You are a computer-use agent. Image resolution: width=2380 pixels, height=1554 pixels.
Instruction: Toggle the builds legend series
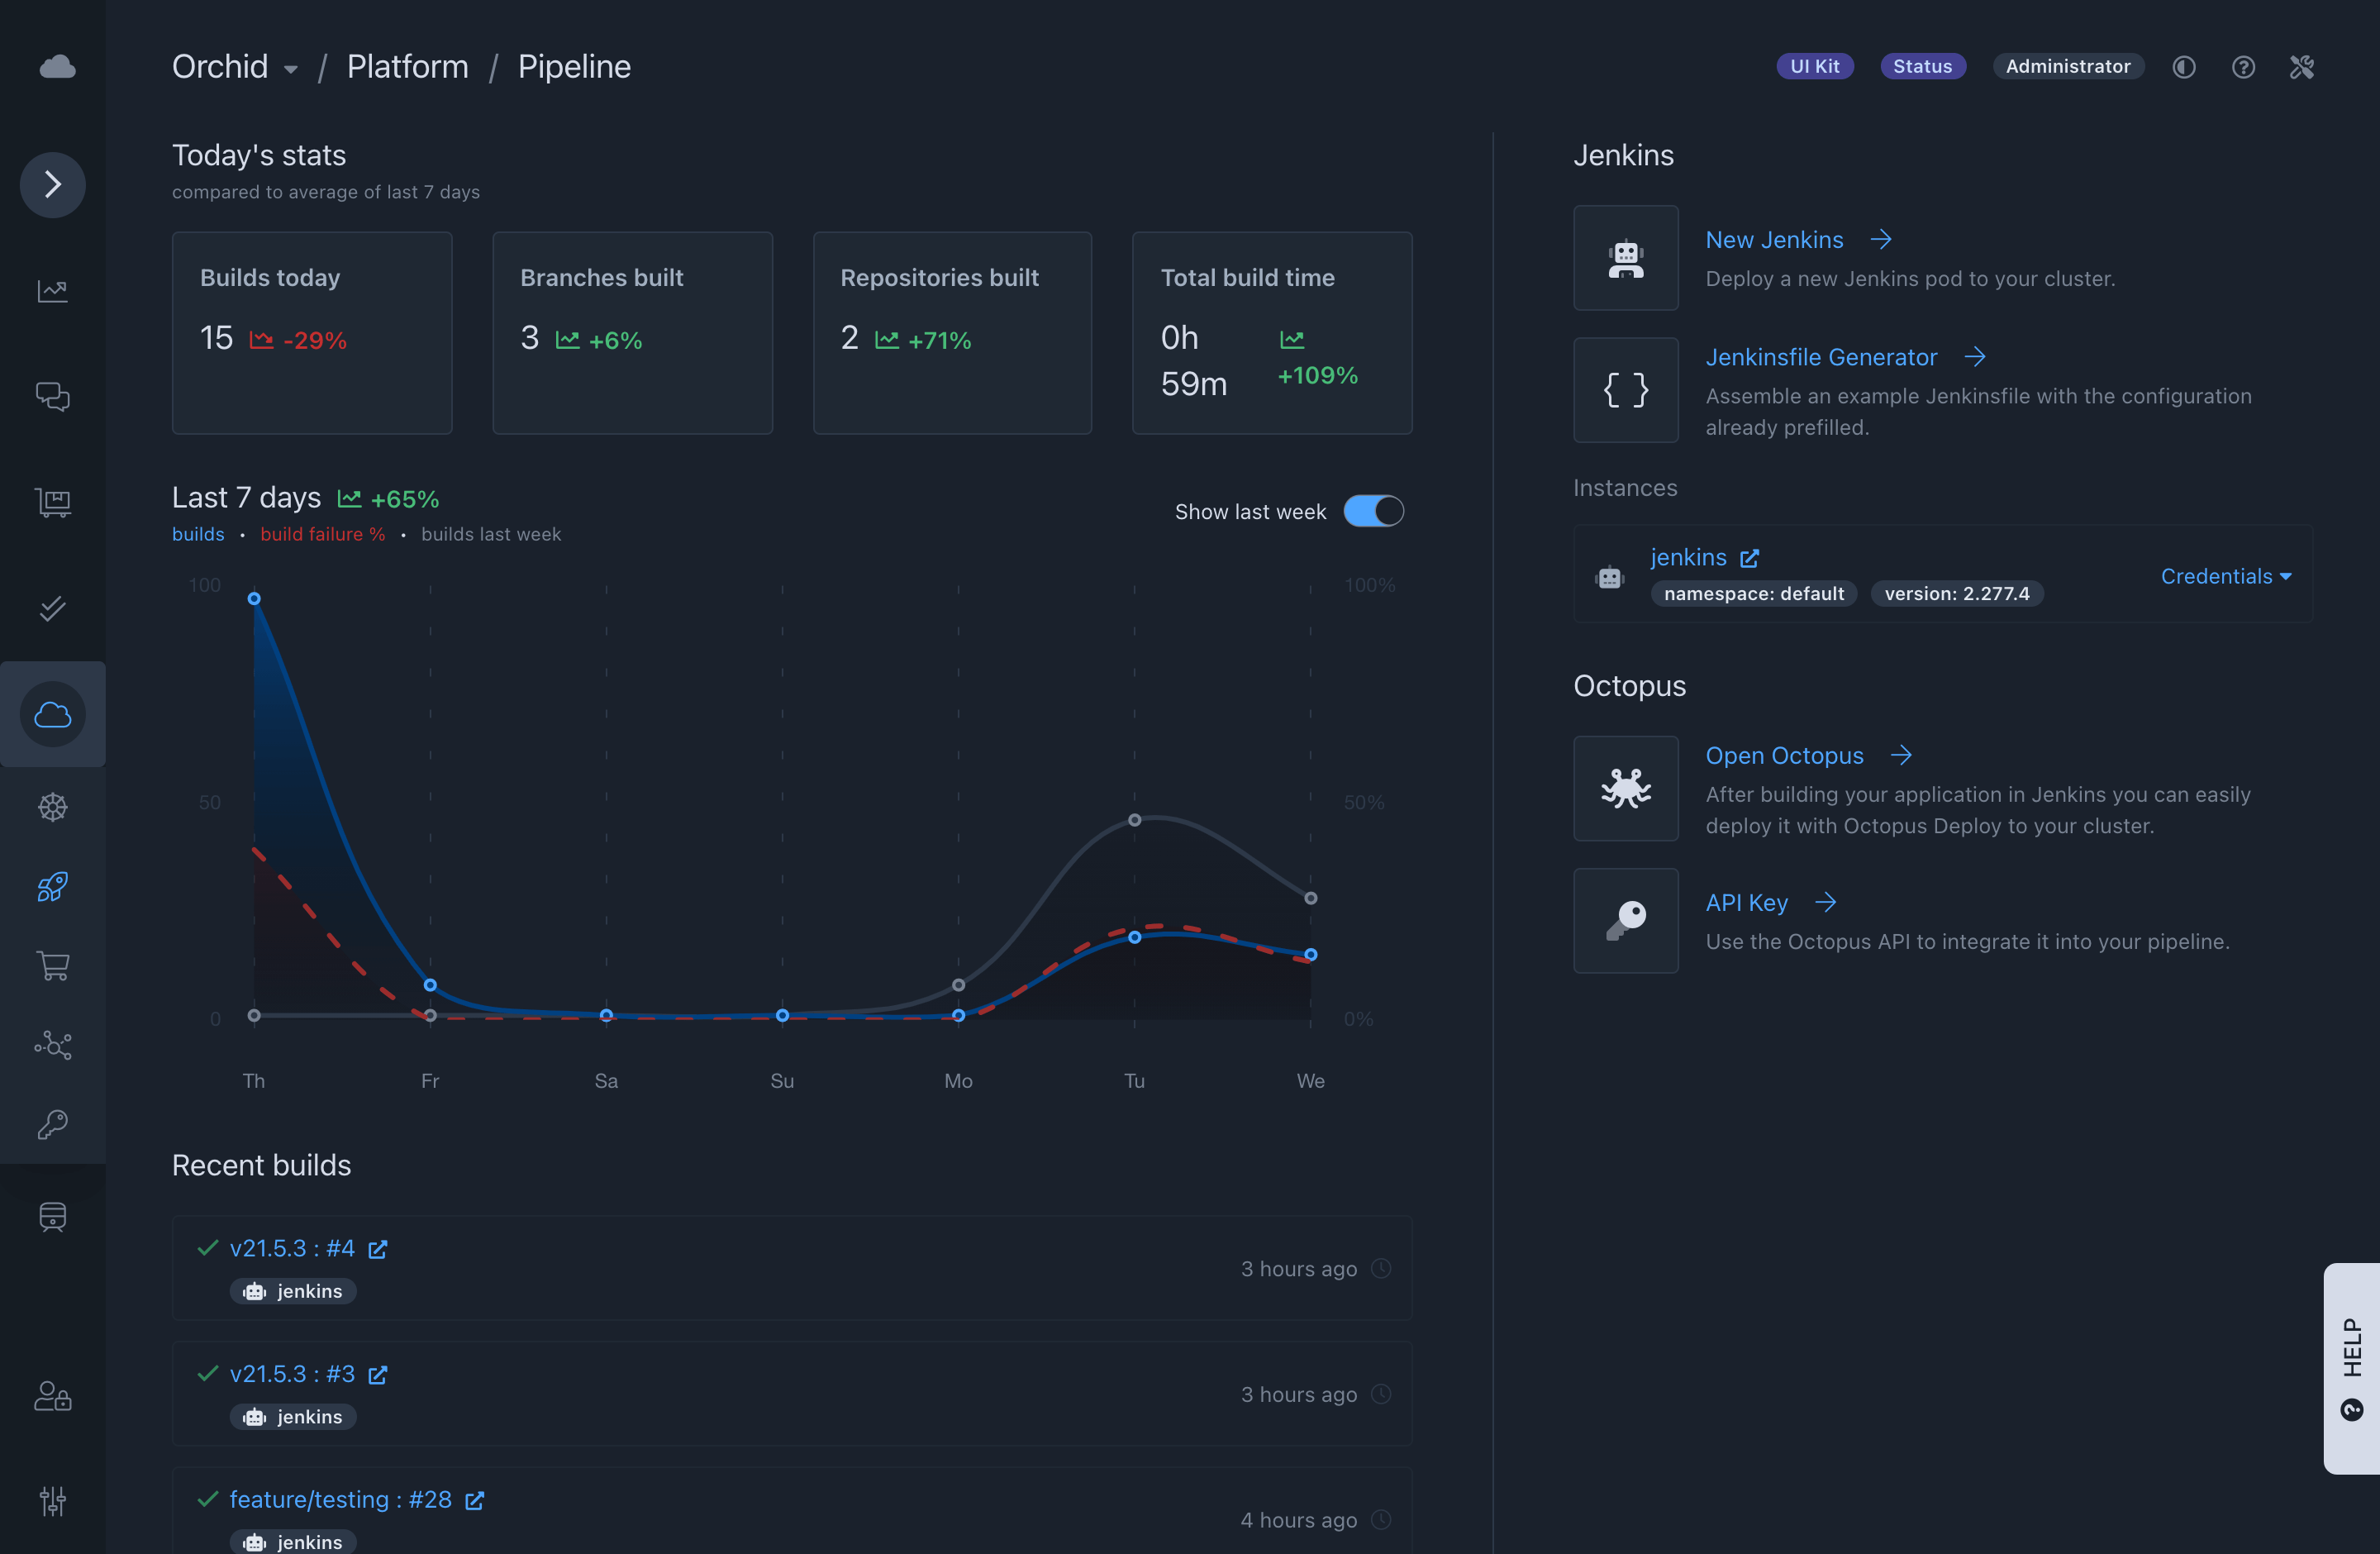pos(198,534)
